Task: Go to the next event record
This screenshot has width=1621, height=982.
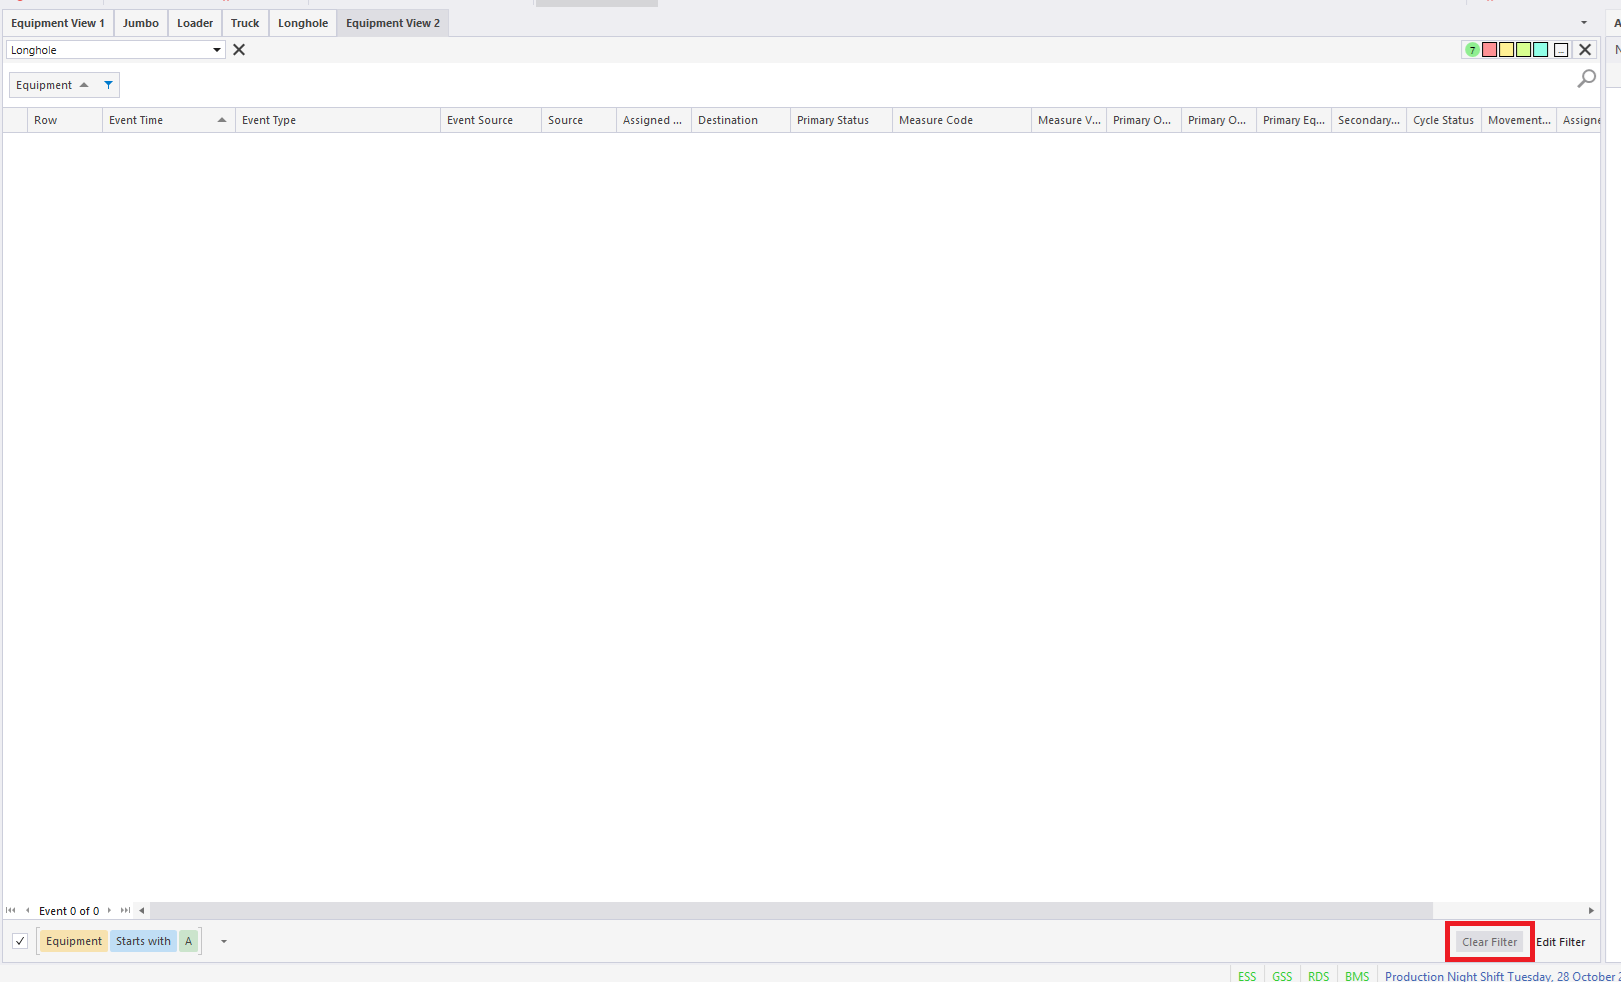Action: point(110,911)
